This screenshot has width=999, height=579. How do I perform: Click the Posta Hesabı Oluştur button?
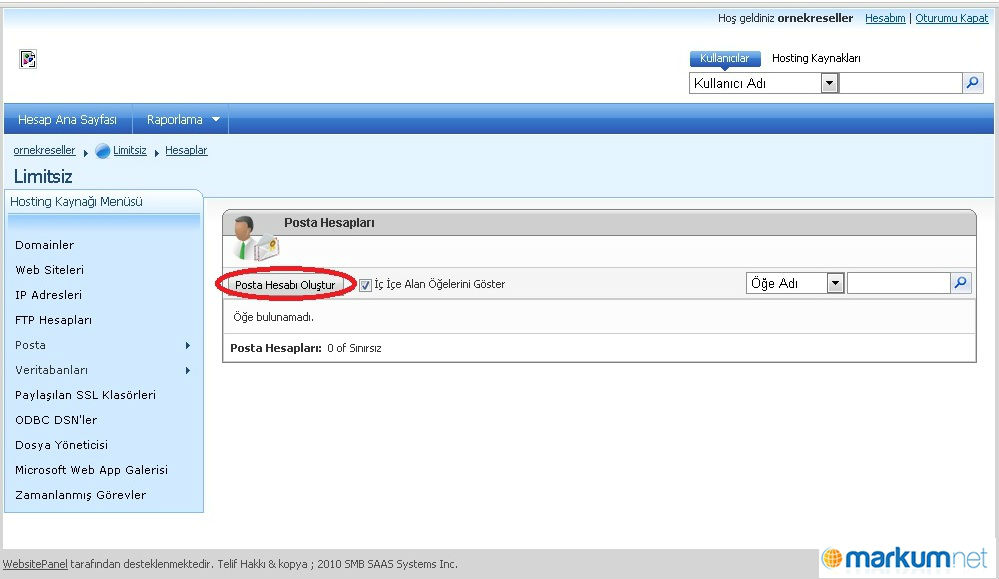(x=285, y=285)
